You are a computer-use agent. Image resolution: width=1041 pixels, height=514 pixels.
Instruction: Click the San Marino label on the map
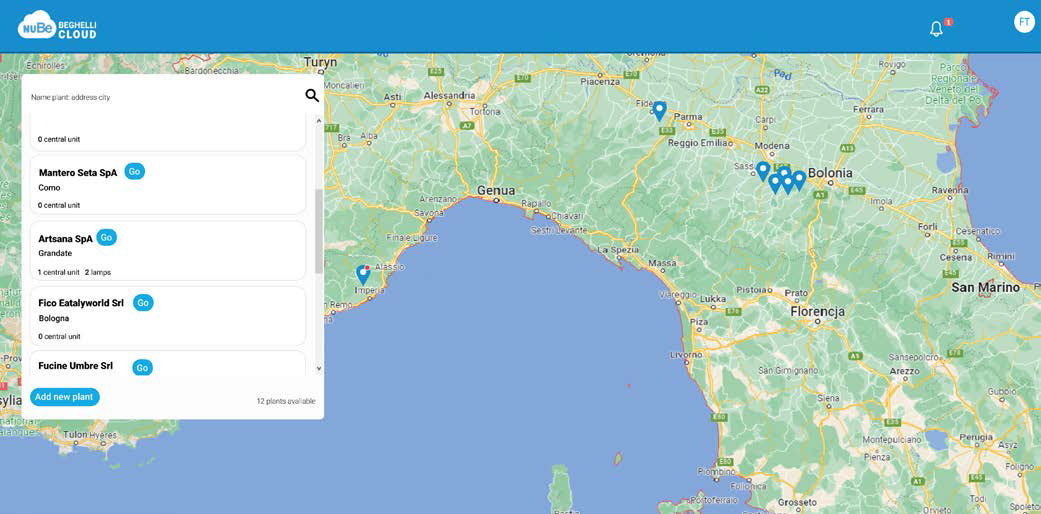985,288
